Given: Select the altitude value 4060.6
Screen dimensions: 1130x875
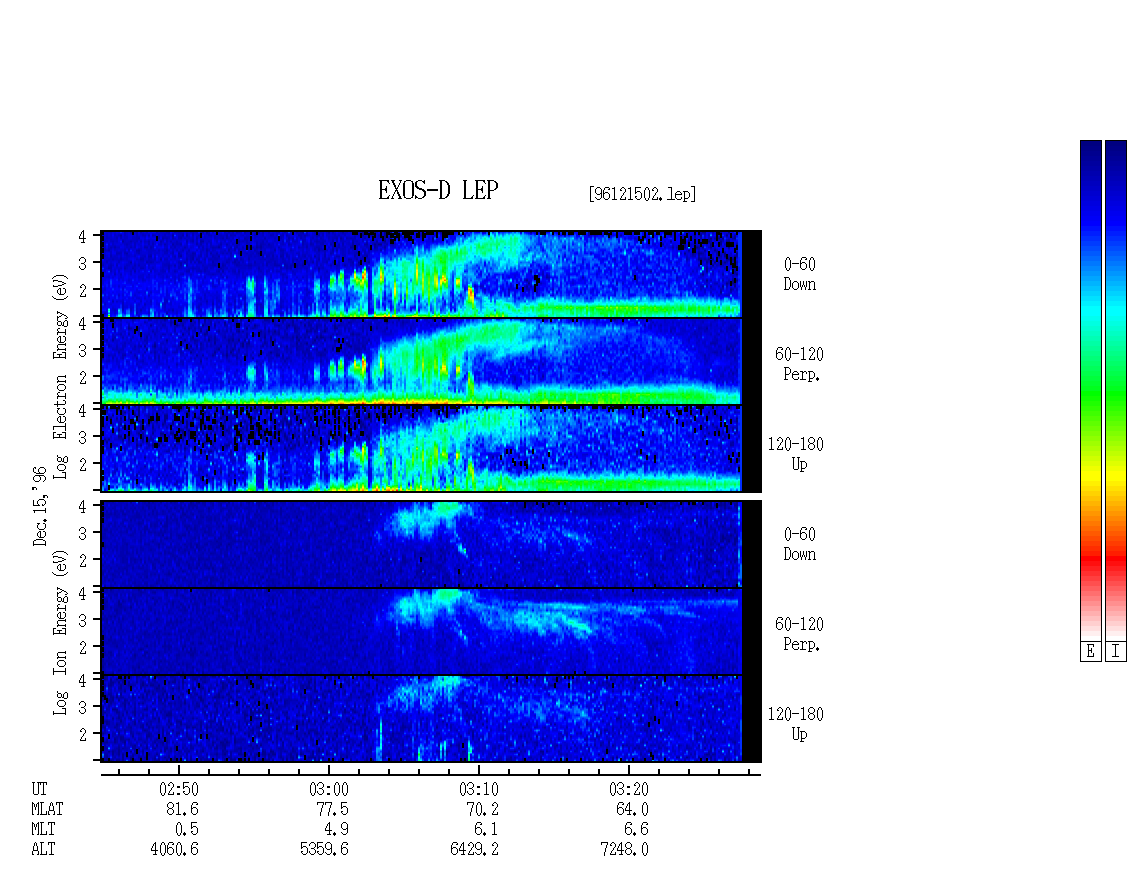Looking at the screenshot, I should [x=174, y=849].
